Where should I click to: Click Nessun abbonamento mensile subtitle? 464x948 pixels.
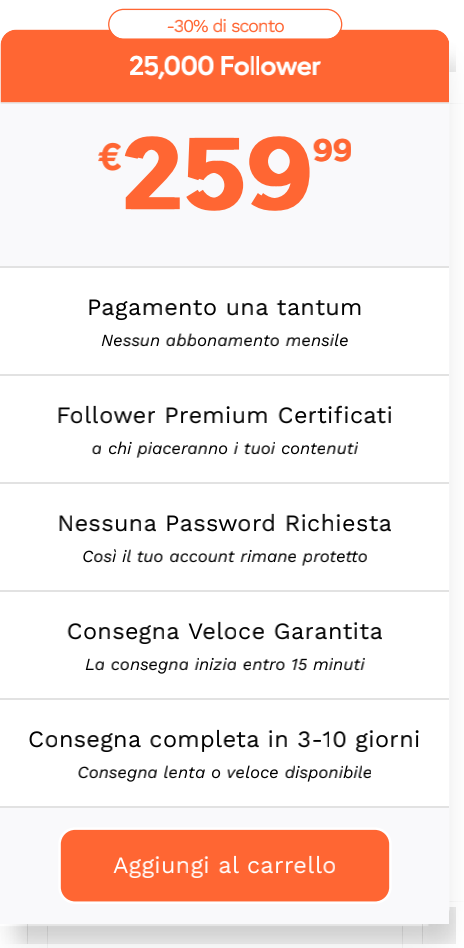224,340
